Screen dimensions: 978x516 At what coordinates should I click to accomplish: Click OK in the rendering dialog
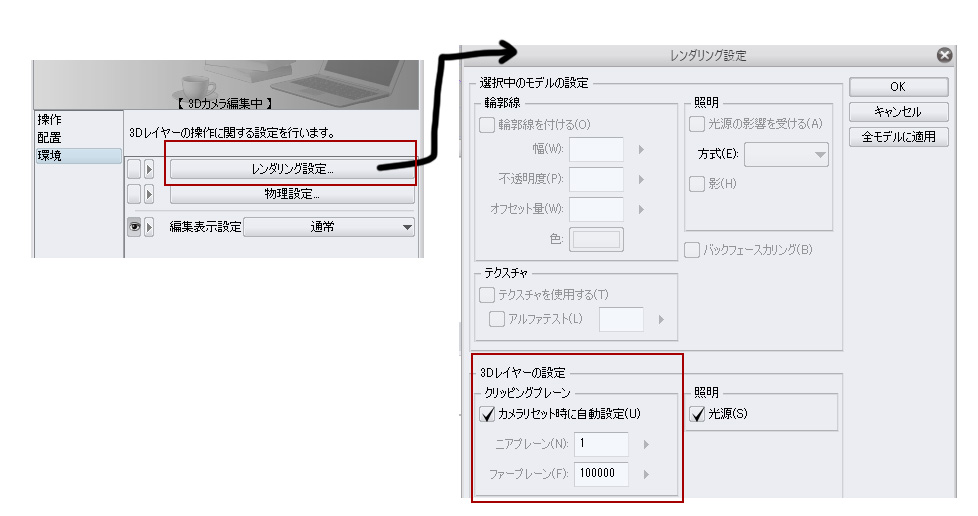(898, 87)
